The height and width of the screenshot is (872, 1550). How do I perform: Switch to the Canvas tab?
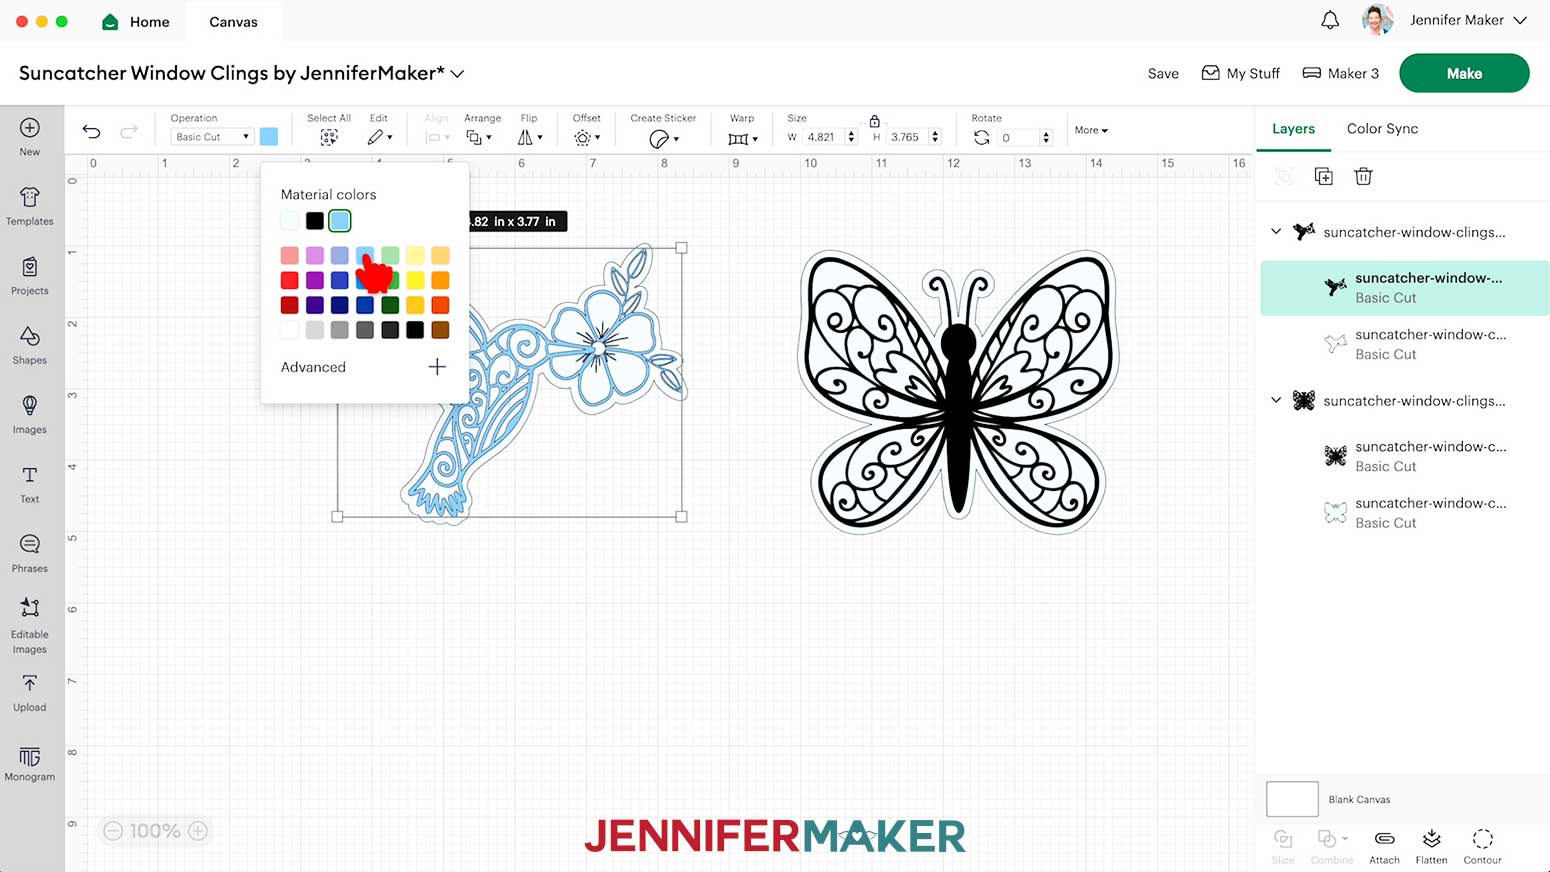pyautogui.click(x=233, y=22)
